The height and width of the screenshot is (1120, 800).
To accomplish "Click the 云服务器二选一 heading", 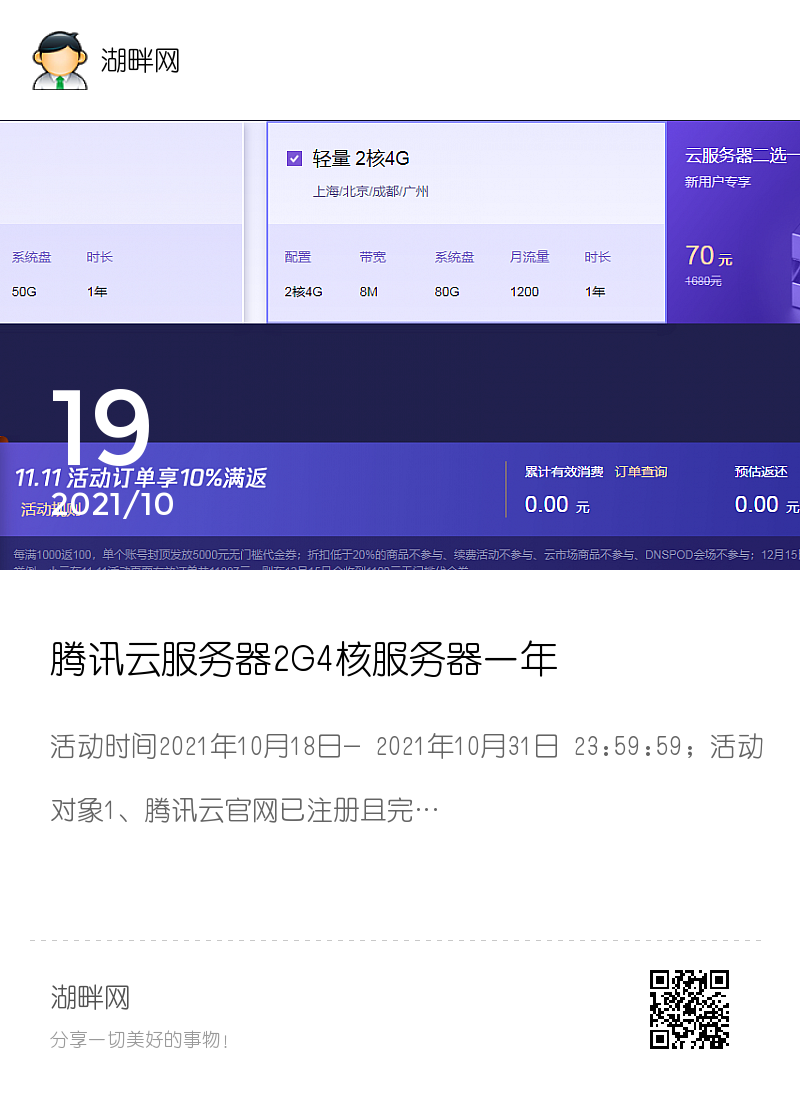I will click(742, 155).
